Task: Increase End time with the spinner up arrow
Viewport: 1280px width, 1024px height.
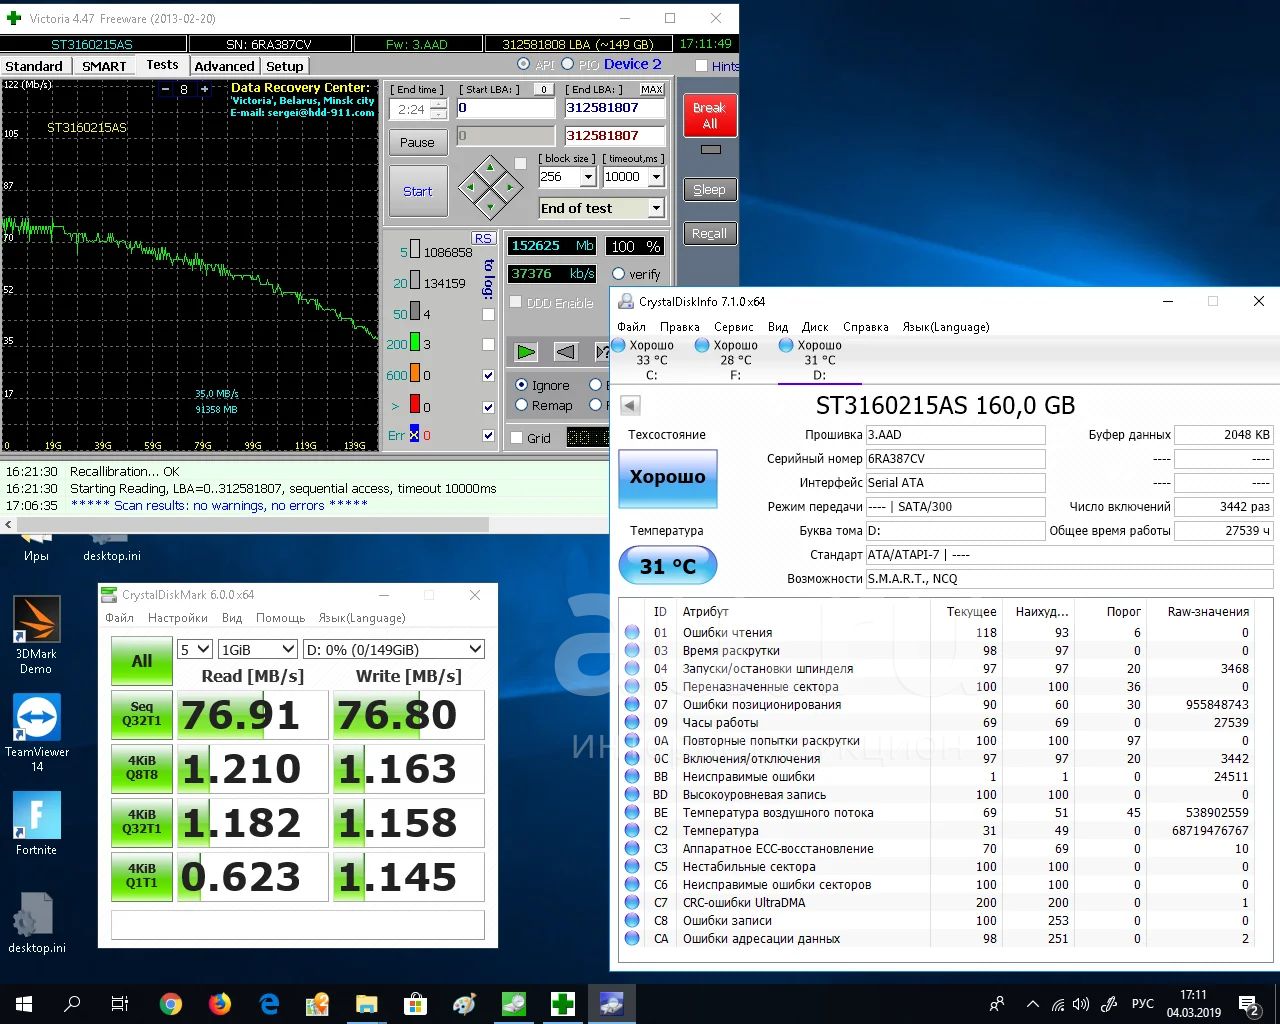Action: point(438,104)
